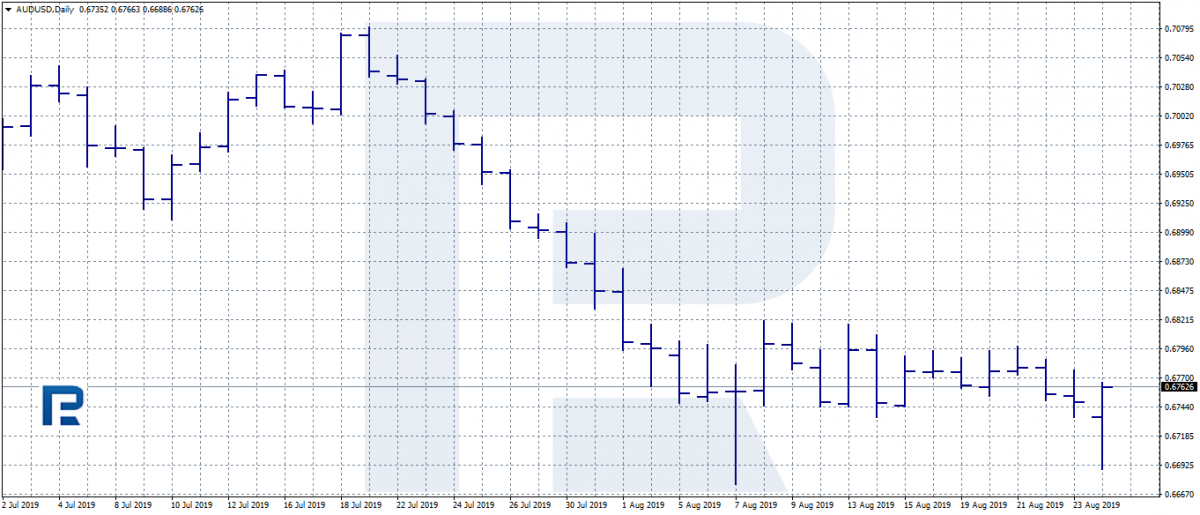Click the 0.68730 price axis label
The width and height of the screenshot is (1200, 515).
point(1178,261)
